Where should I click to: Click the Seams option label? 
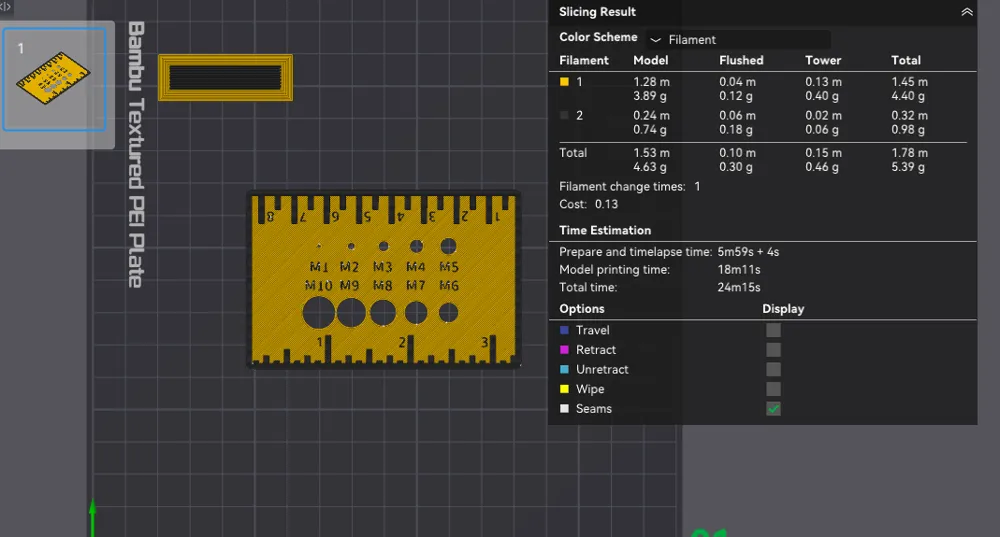[x=594, y=409]
